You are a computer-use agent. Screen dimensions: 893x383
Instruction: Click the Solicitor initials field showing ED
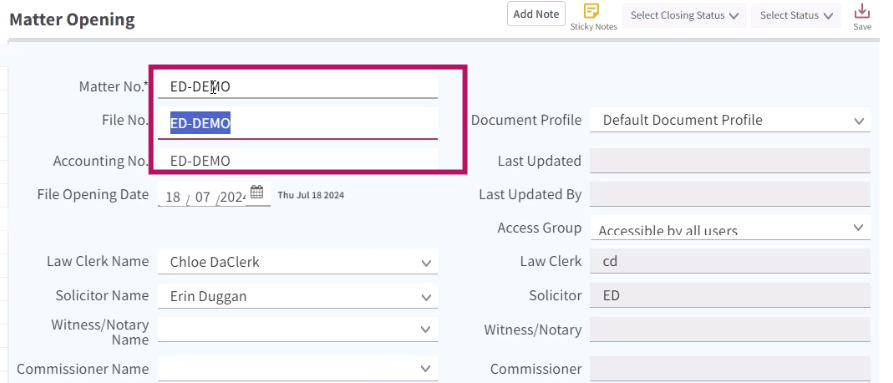pyautogui.click(x=730, y=295)
